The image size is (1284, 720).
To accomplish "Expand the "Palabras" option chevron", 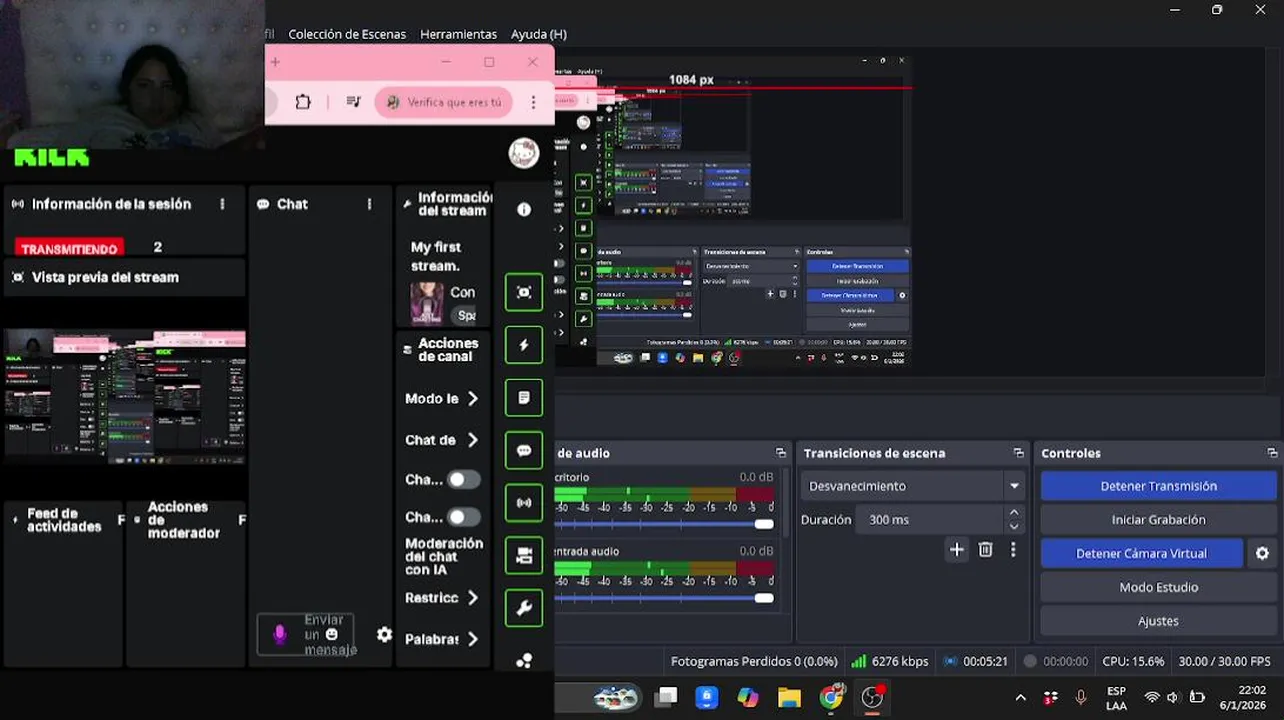I will coord(473,639).
